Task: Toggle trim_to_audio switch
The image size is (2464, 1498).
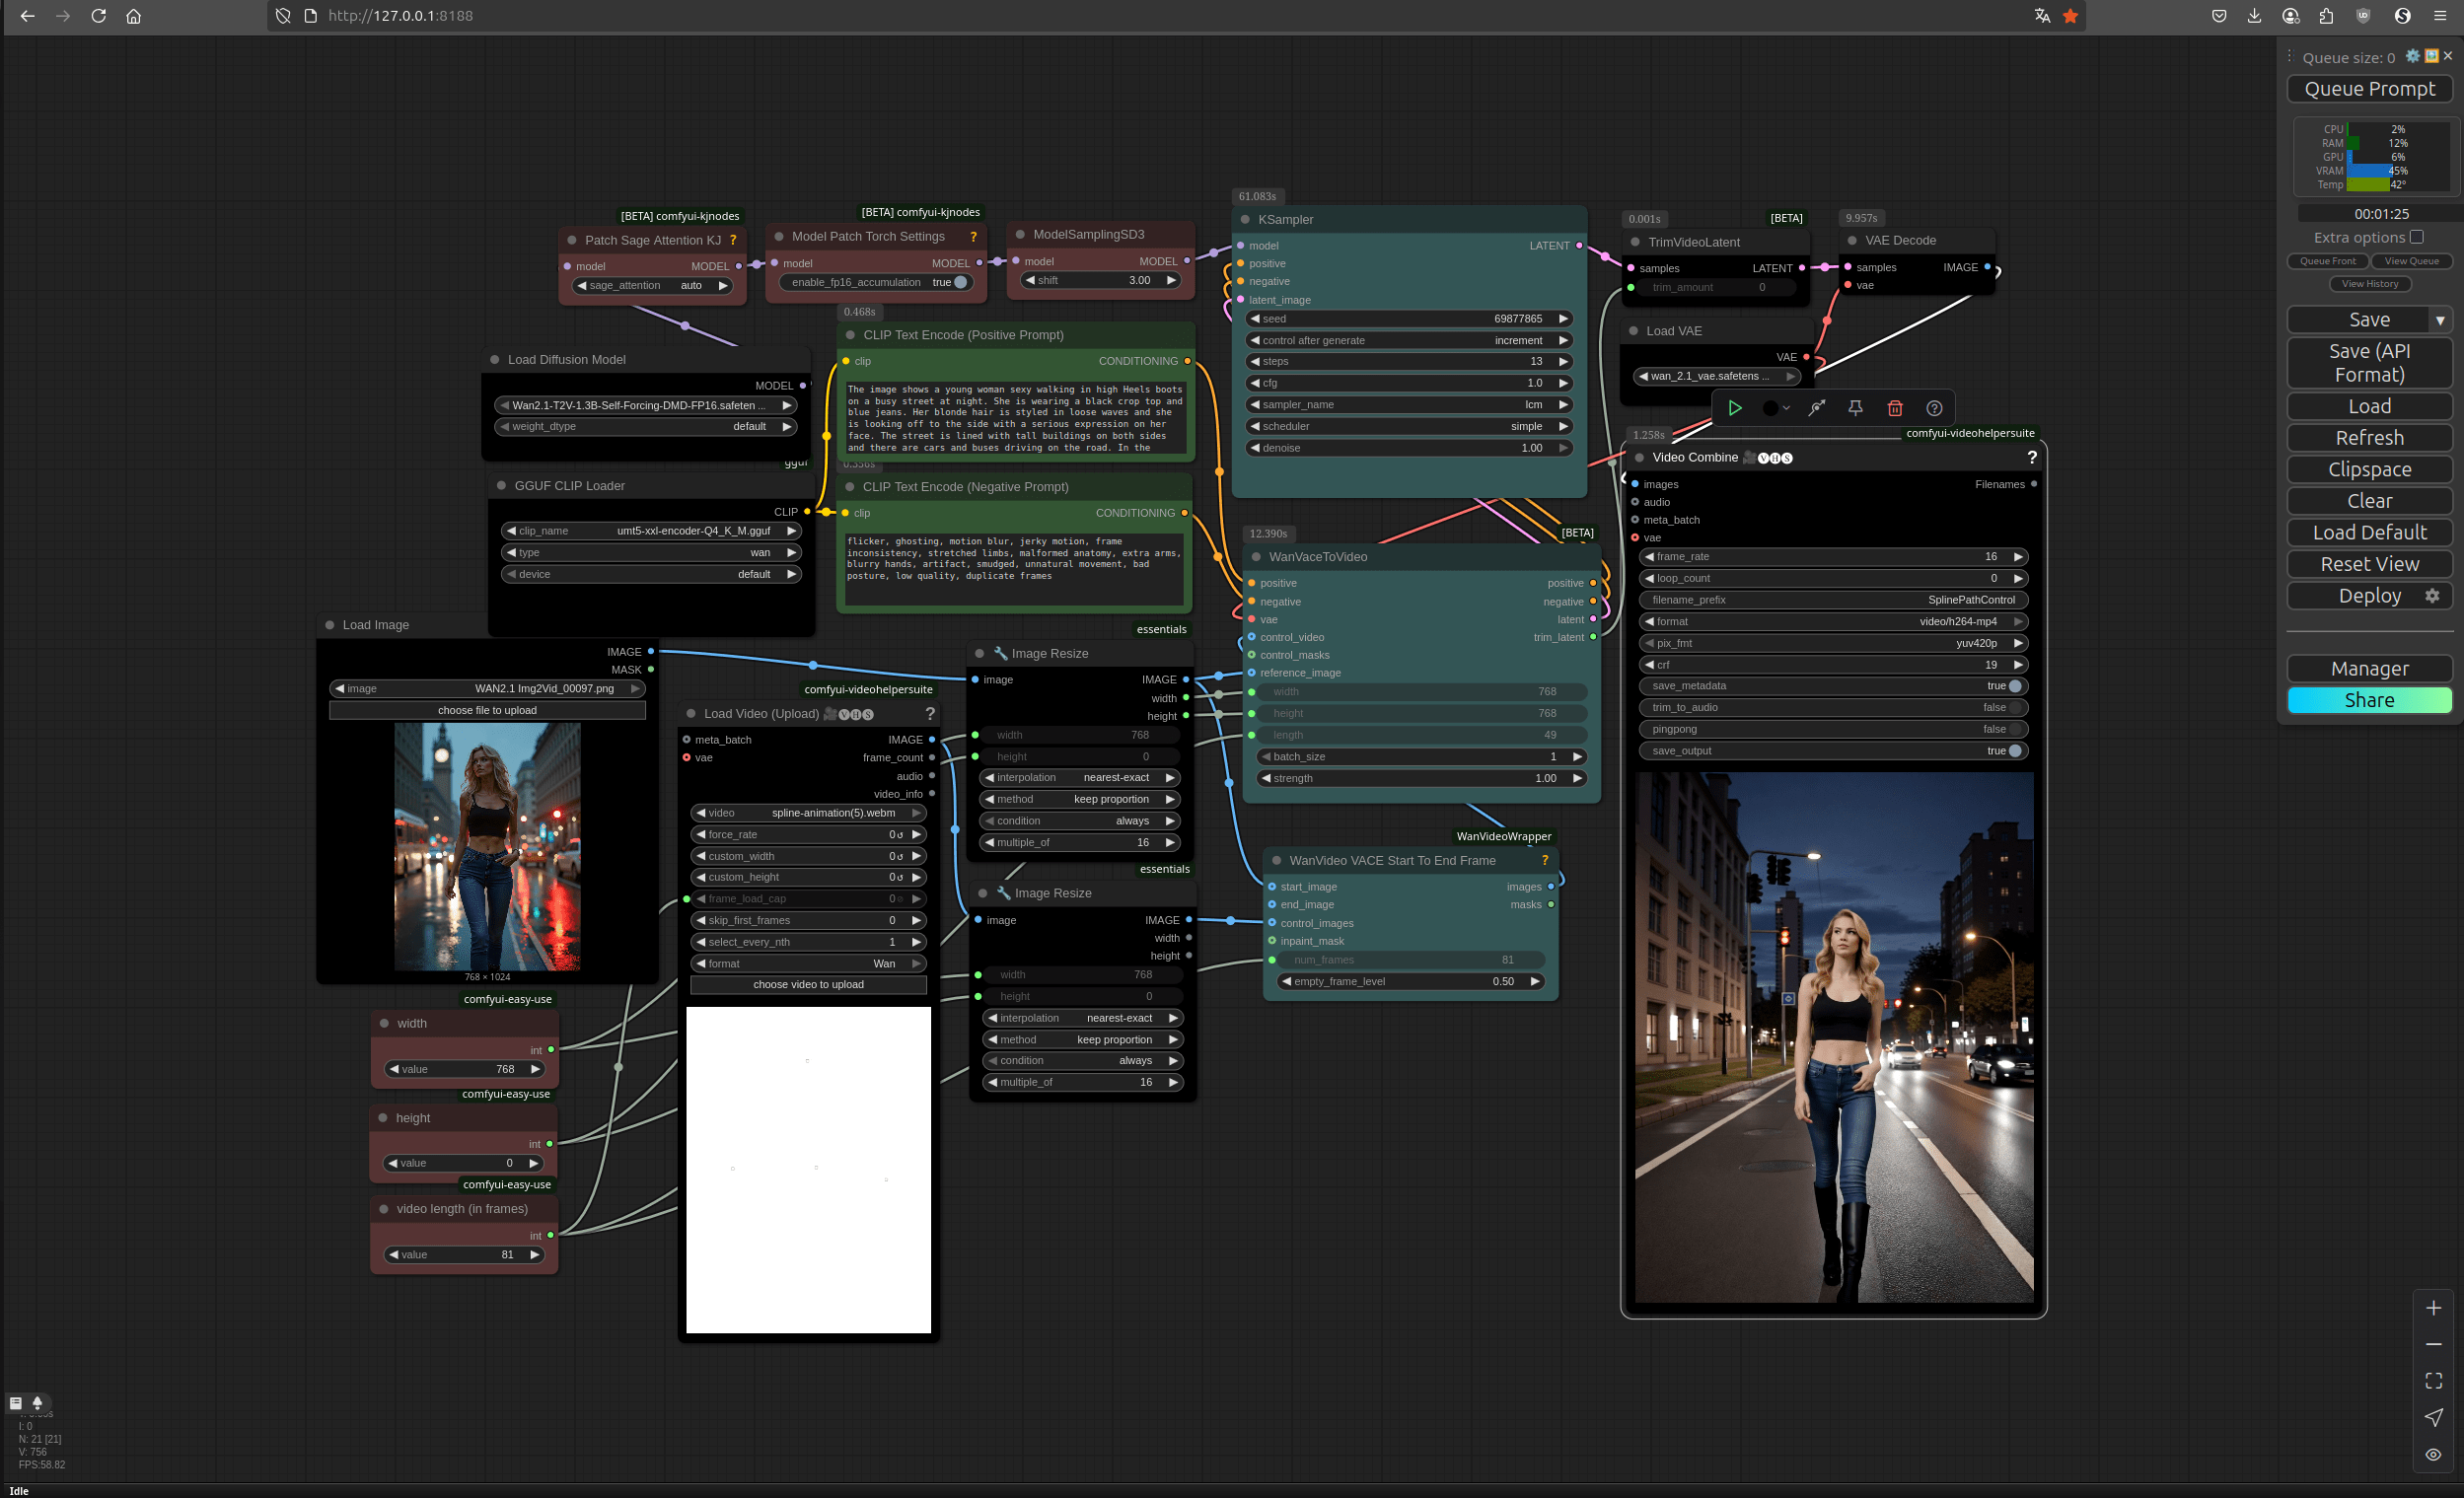Action: point(2015,707)
